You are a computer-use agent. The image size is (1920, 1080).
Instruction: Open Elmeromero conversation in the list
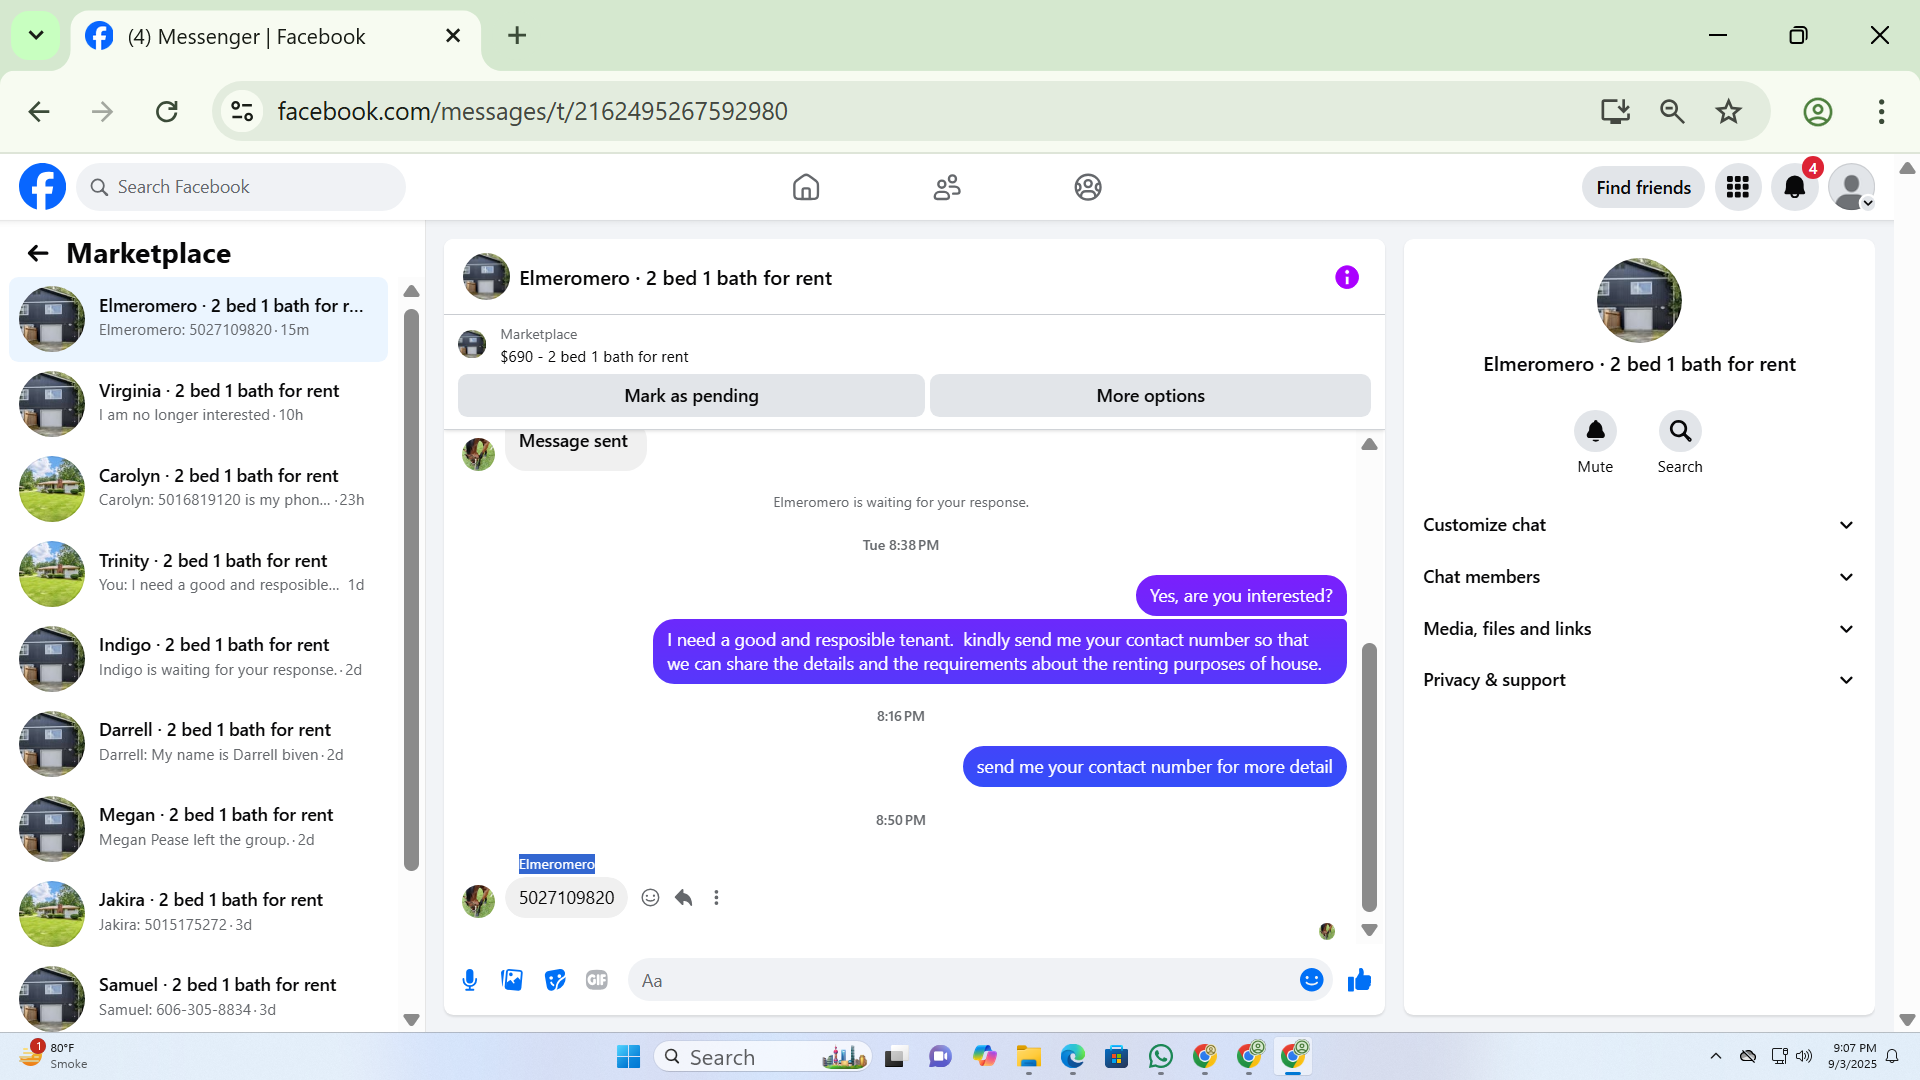pos(198,319)
